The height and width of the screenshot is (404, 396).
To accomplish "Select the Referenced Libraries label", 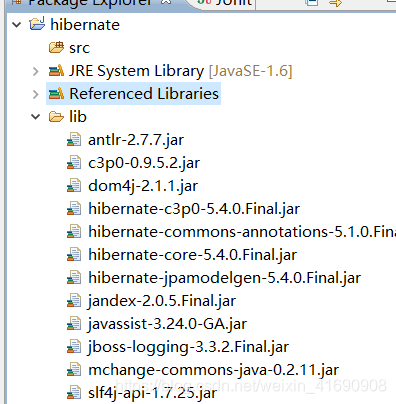I will point(144,94).
